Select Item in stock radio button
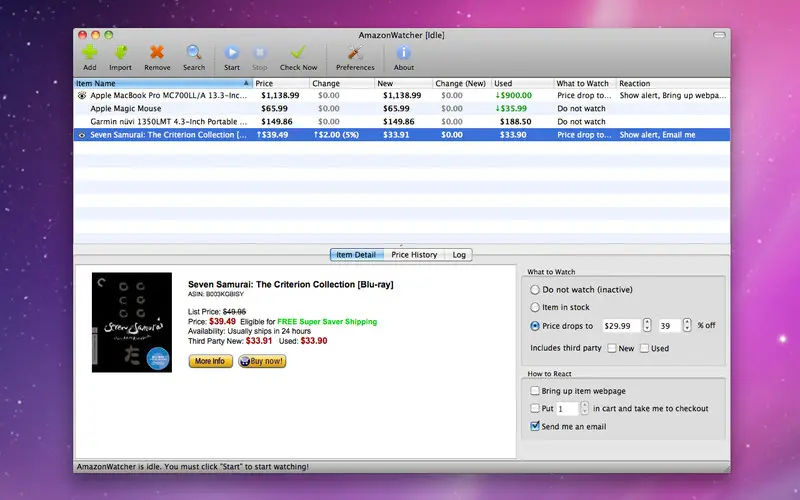Screen dimensions: 800x500 (535, 307)
